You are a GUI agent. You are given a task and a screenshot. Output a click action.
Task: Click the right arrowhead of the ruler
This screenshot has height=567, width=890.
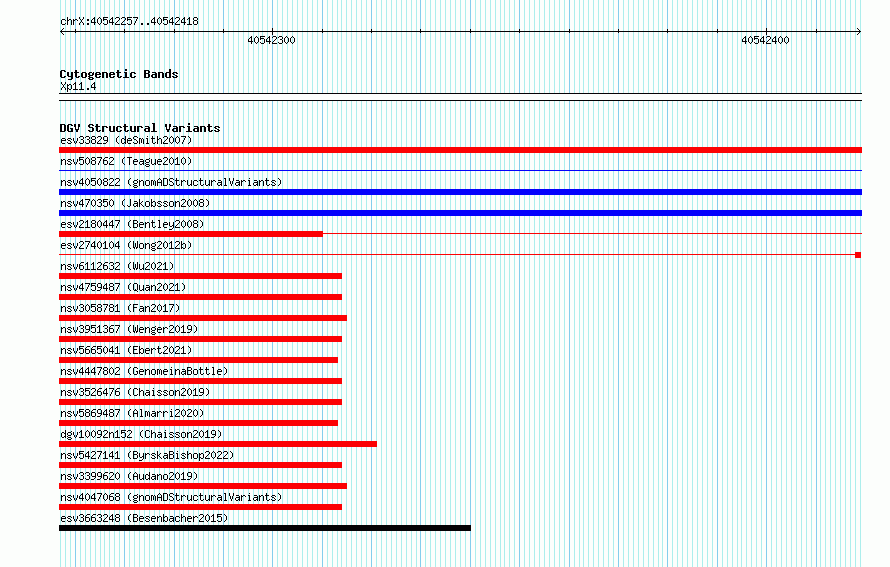pyautogui.click(x=859, y=32)
